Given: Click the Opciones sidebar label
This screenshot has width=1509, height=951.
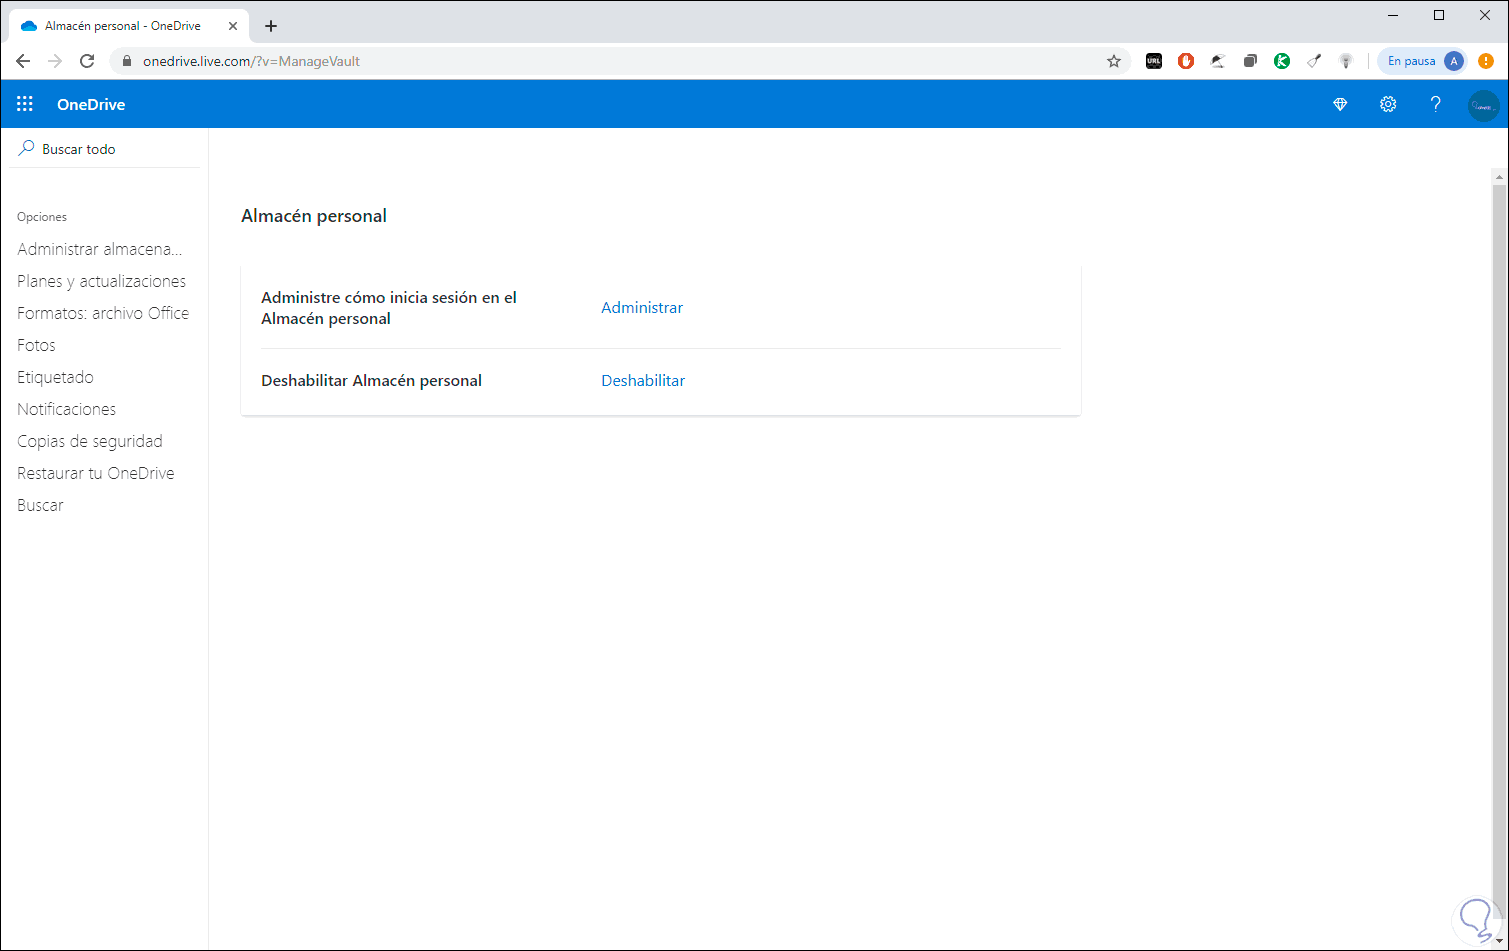Looking at the screenshot, I should click(x=42, y=217).
